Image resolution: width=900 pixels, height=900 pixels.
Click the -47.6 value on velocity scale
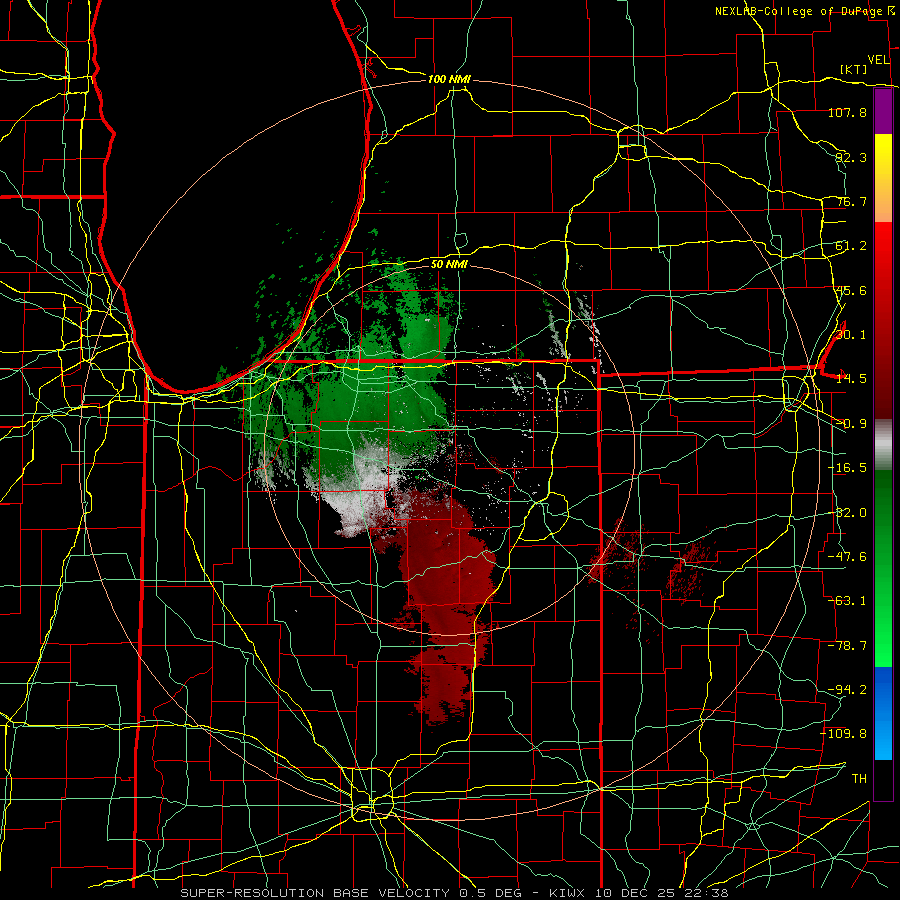(x=847, y=557)
